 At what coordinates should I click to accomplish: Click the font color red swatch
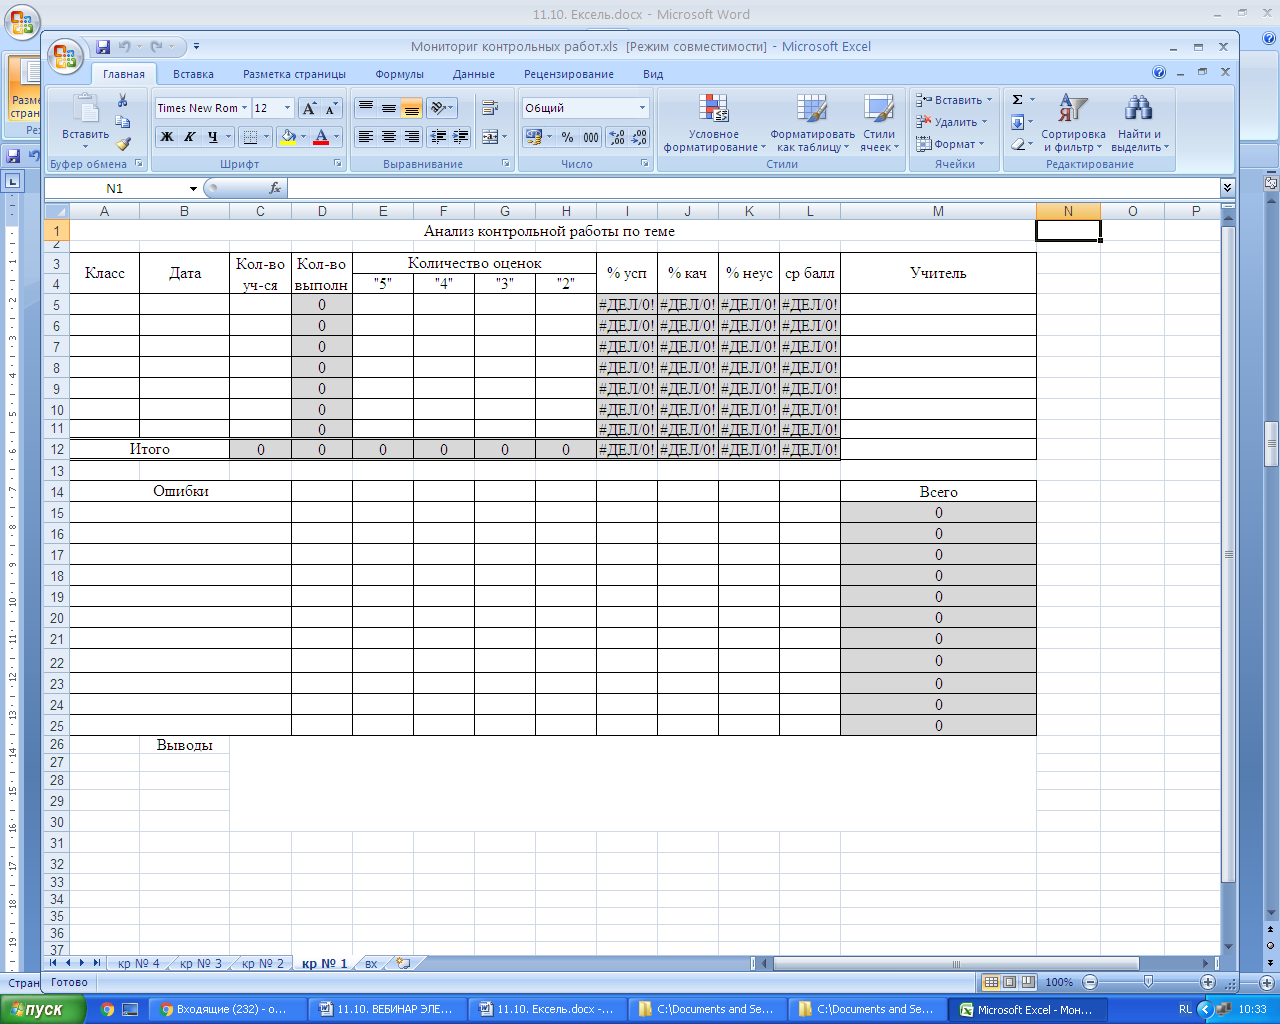tap(321, 137)
